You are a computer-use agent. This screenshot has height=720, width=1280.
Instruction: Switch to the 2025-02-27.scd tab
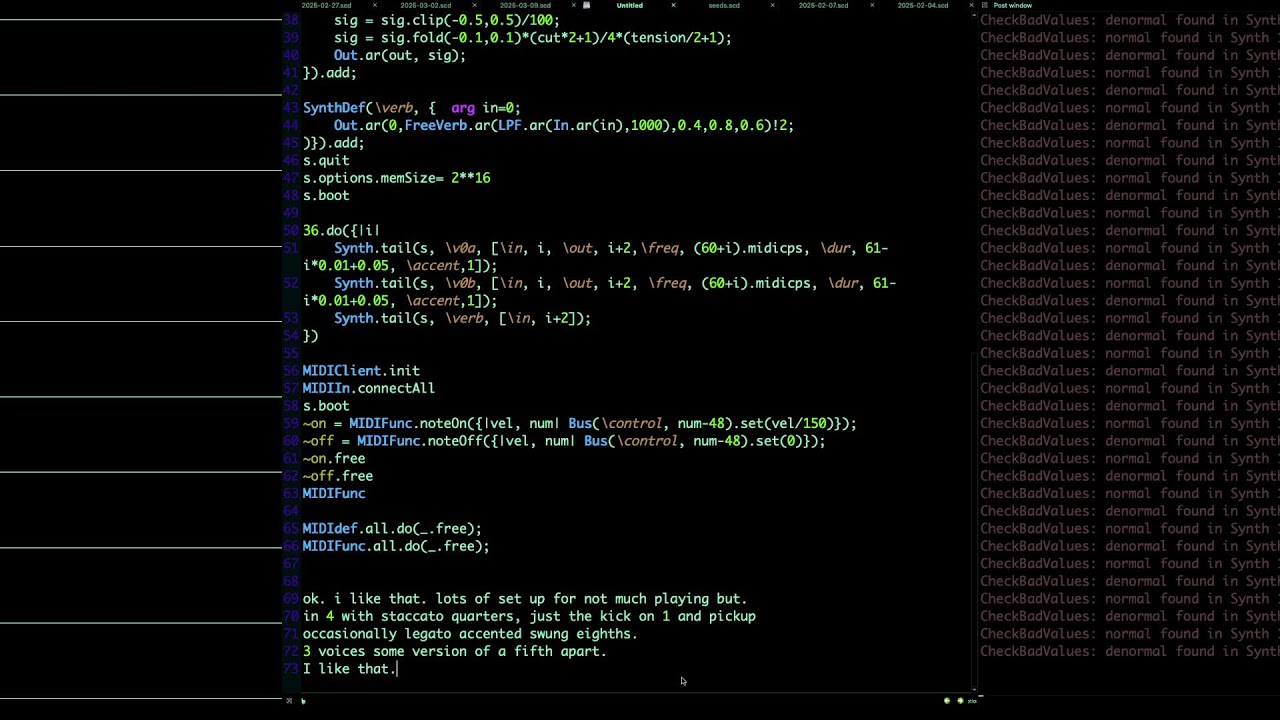coord(326,5)
